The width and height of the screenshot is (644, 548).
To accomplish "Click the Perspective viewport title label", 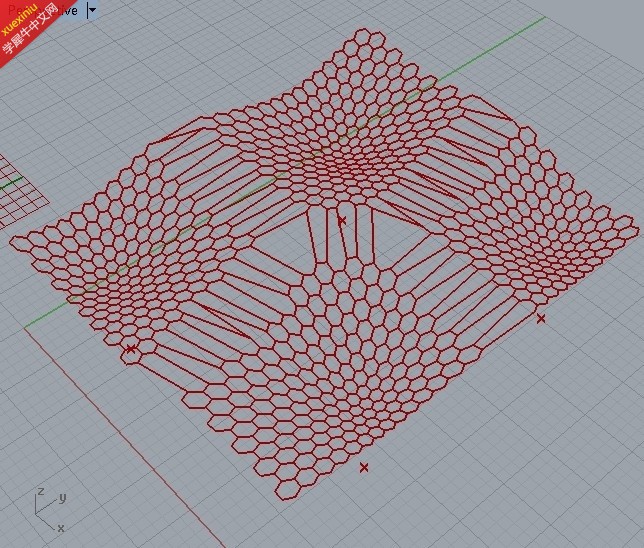I will (43, 10).
